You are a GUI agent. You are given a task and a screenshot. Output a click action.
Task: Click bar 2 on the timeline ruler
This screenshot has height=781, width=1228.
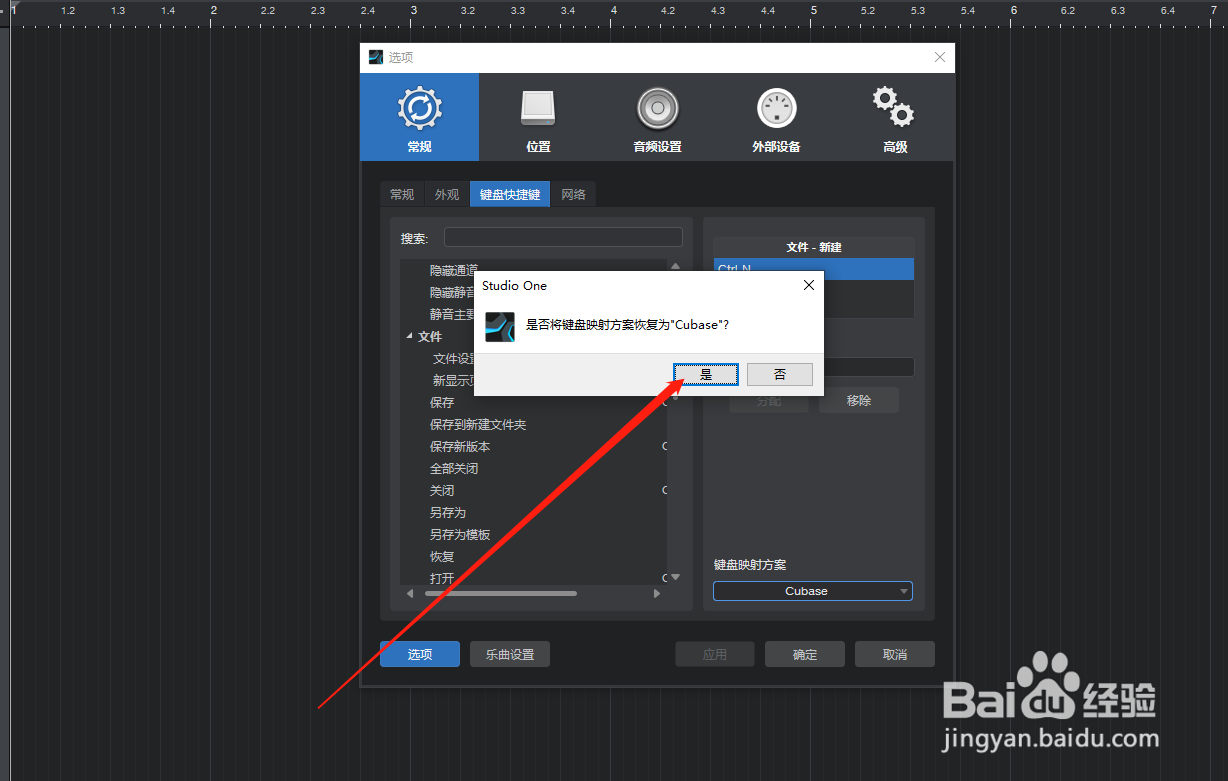pyautogui.click(x=213, y=10)
